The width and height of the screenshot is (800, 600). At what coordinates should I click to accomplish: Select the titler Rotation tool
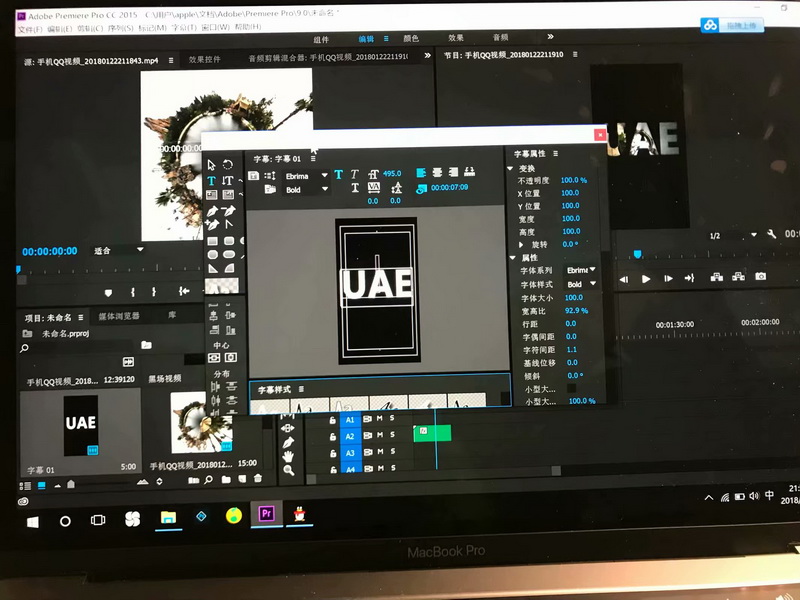point(228,164)
